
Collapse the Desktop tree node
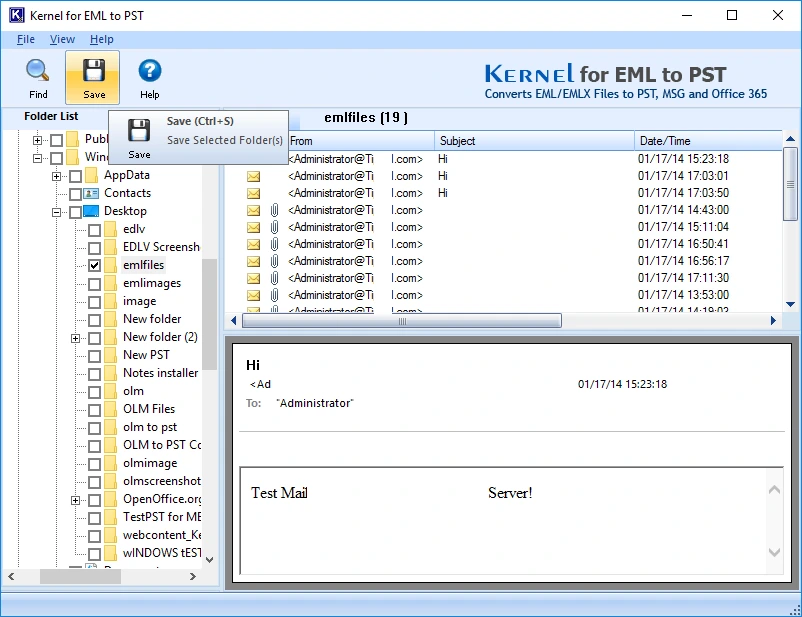pos(56,212)
